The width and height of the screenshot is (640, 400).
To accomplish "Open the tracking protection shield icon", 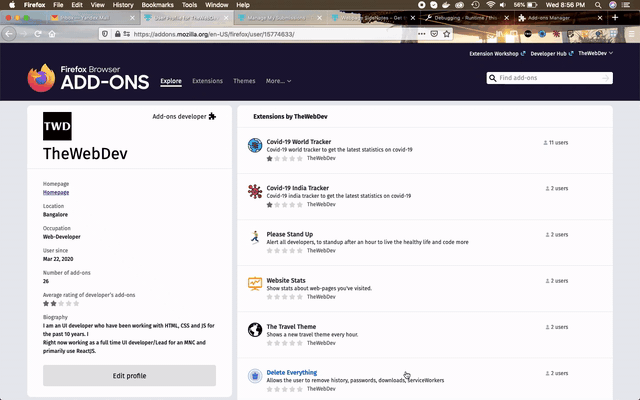I will point(105,34).
